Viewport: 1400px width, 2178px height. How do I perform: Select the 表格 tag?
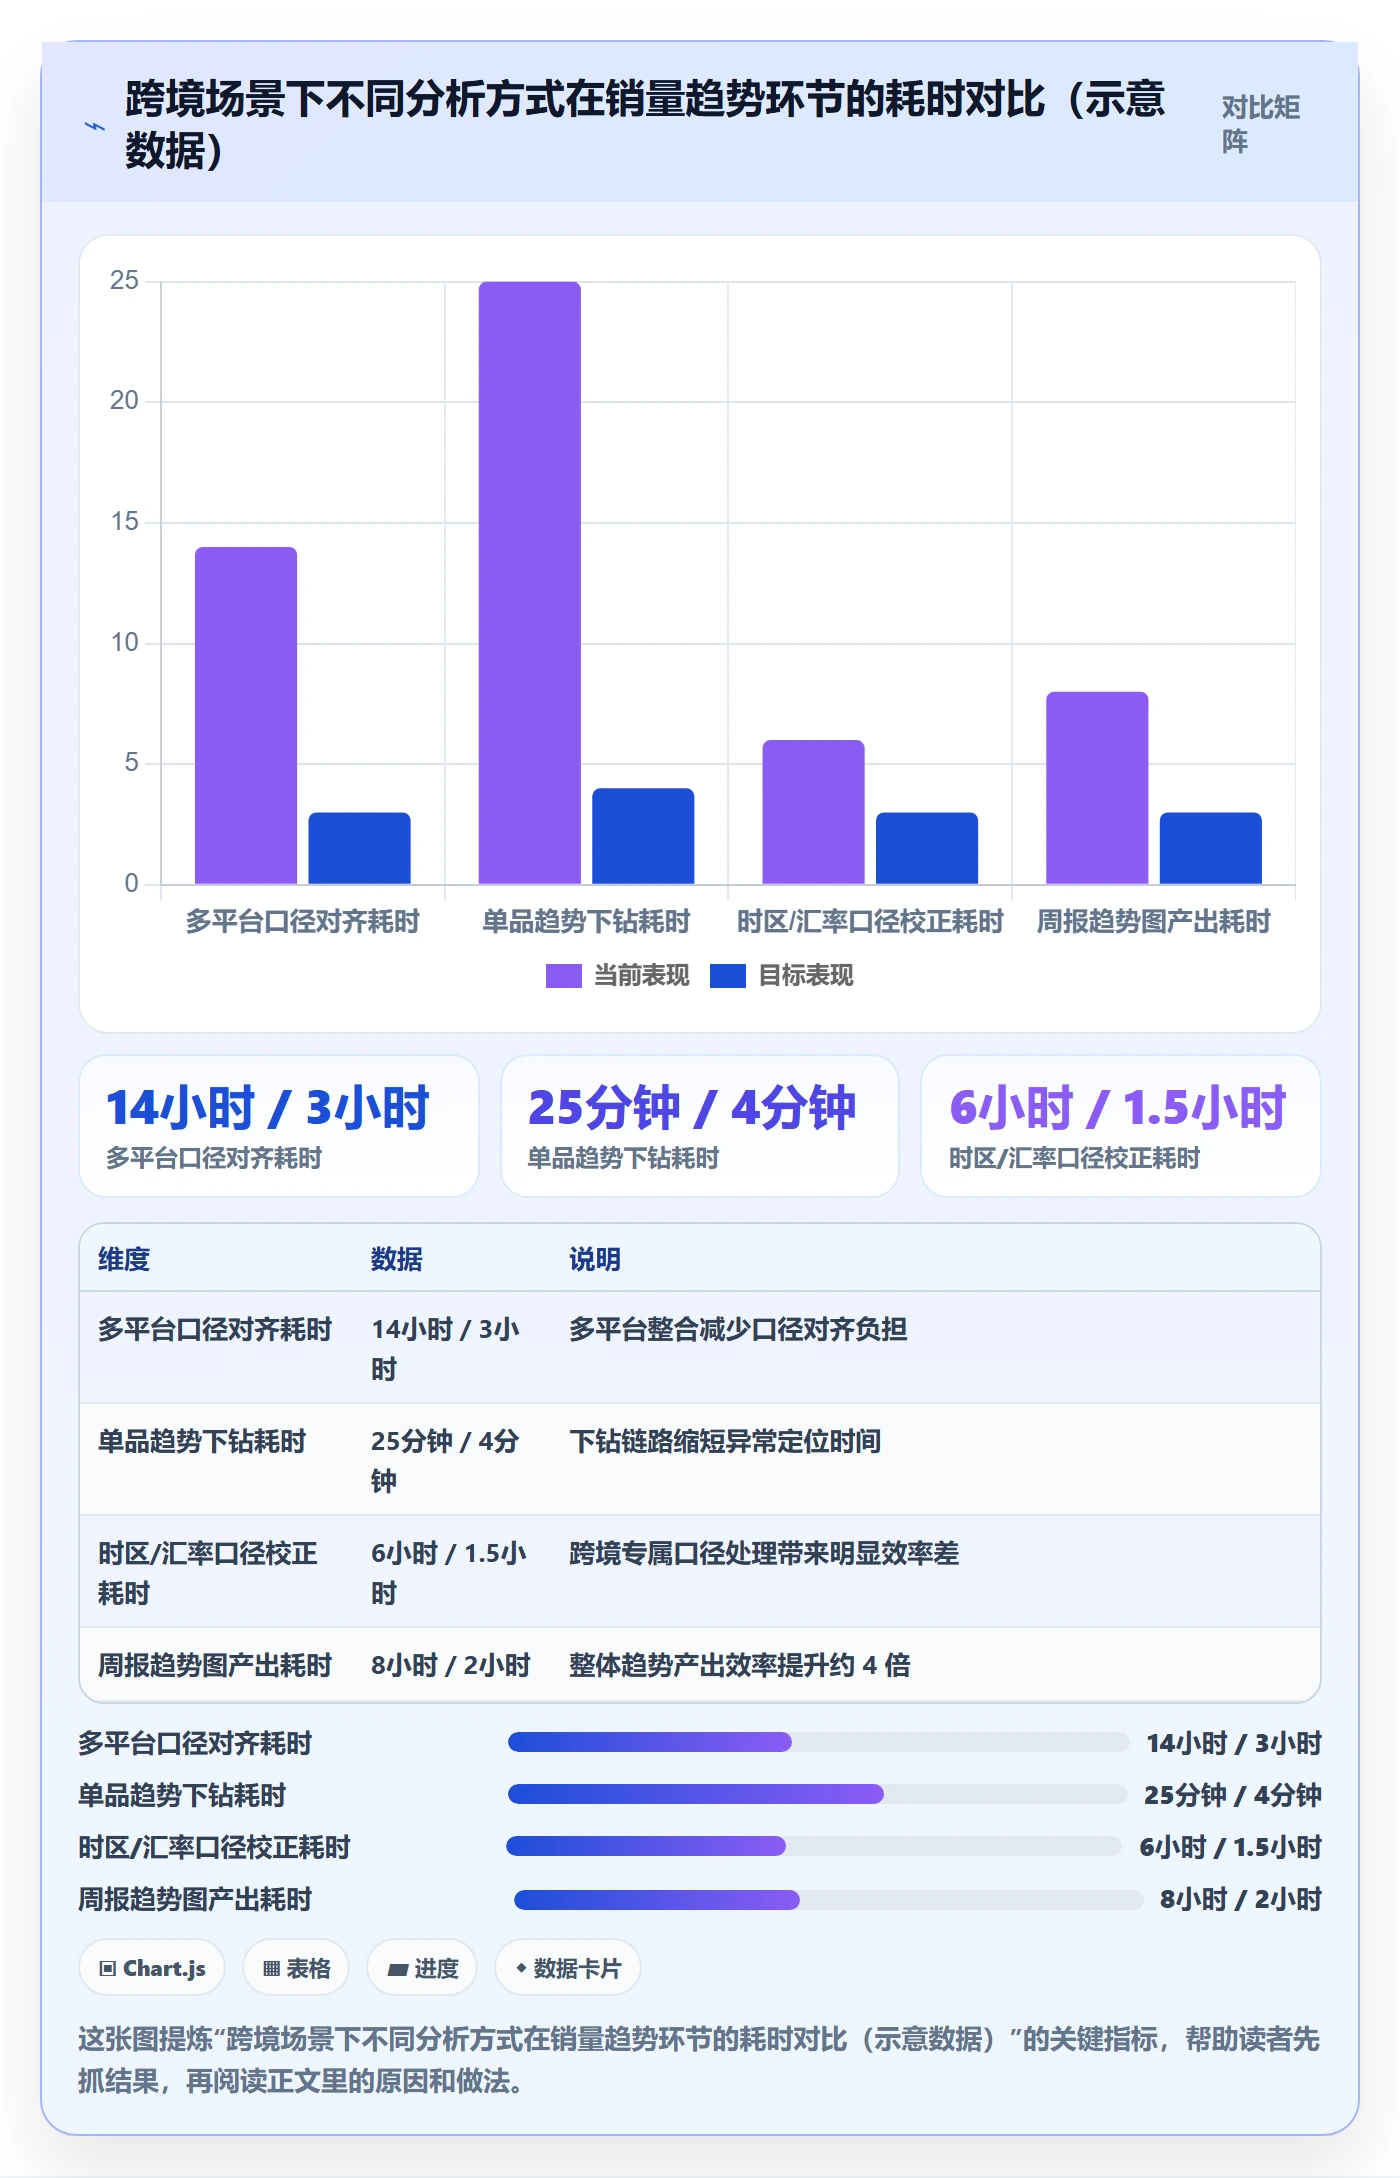(x=296, y=1968)
